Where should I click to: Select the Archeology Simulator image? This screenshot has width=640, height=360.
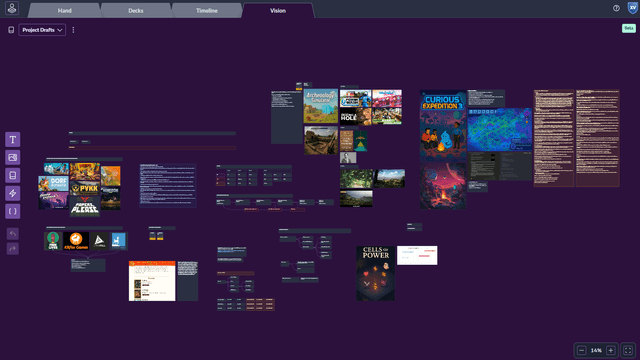pos(321,106)
